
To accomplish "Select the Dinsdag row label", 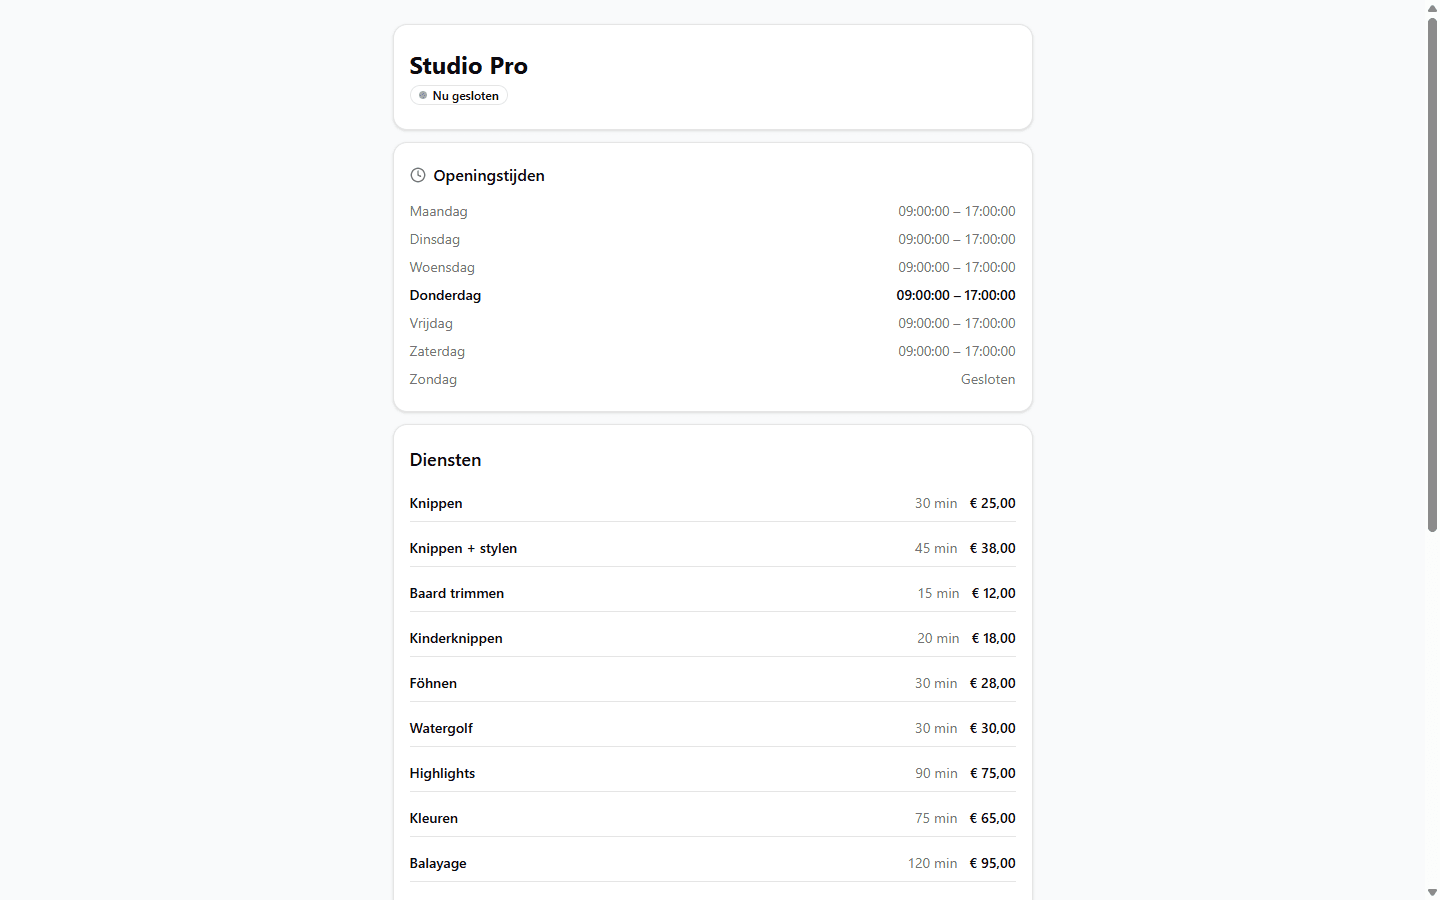I will click(x=435, y=239).
